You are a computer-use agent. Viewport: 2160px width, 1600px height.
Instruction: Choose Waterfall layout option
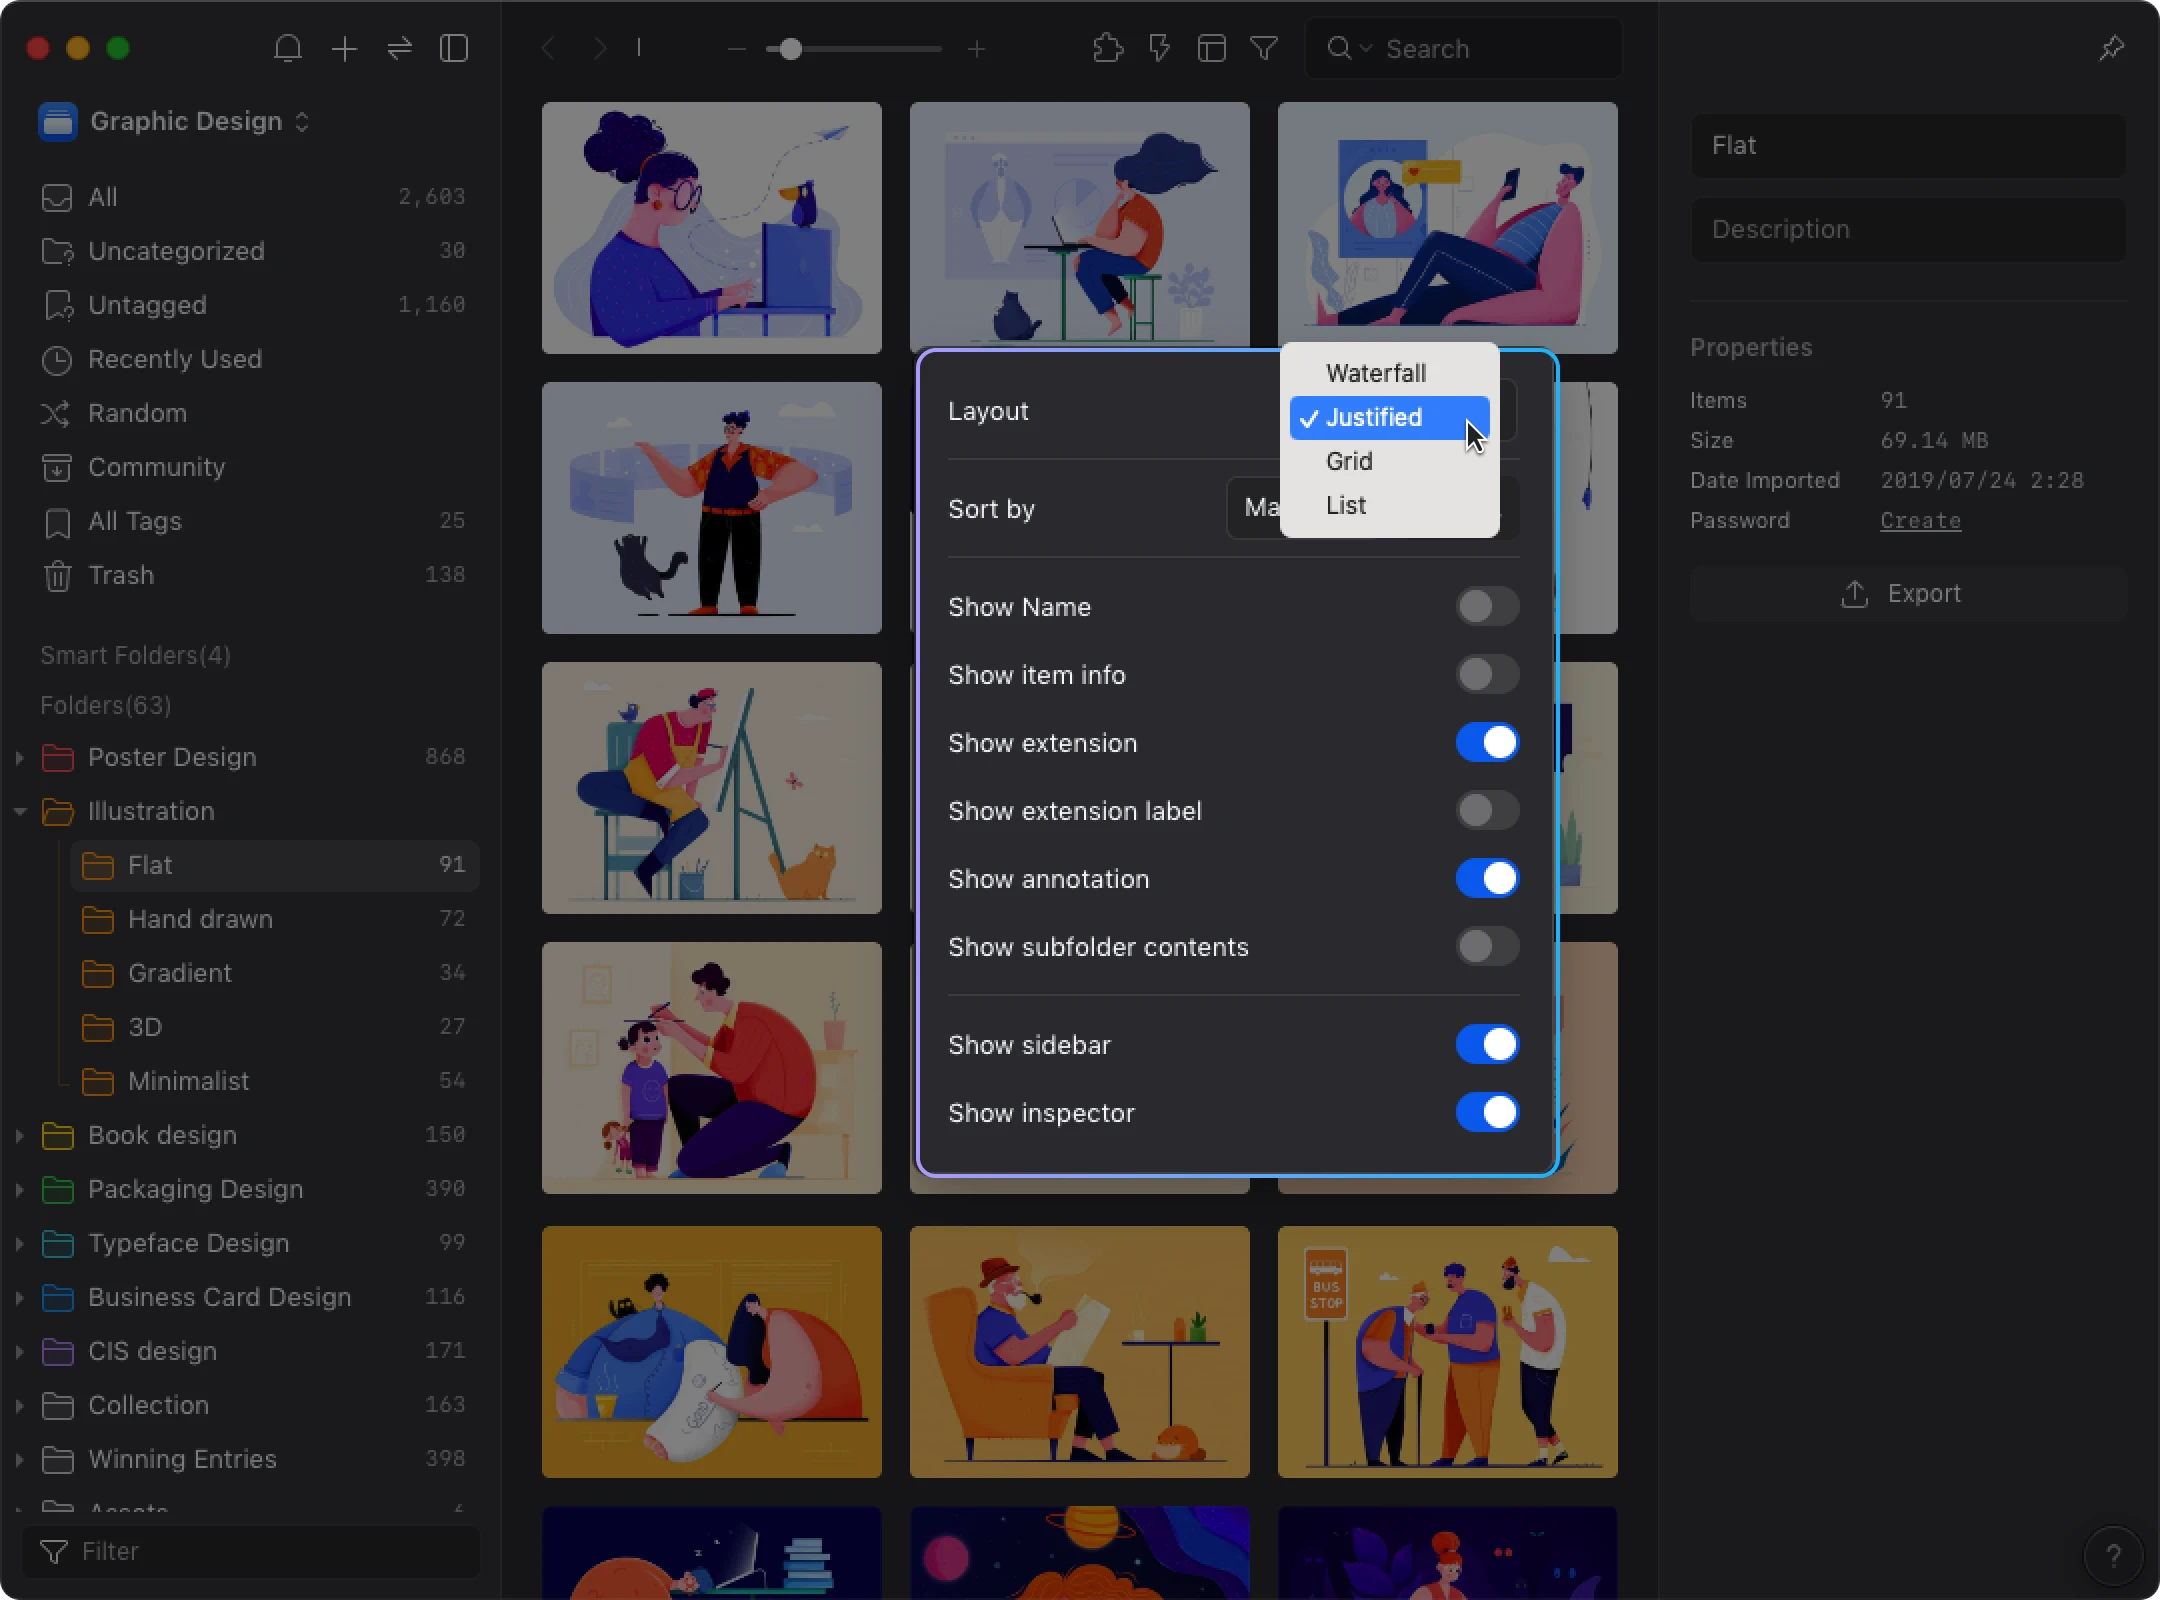coord(1390,373)
